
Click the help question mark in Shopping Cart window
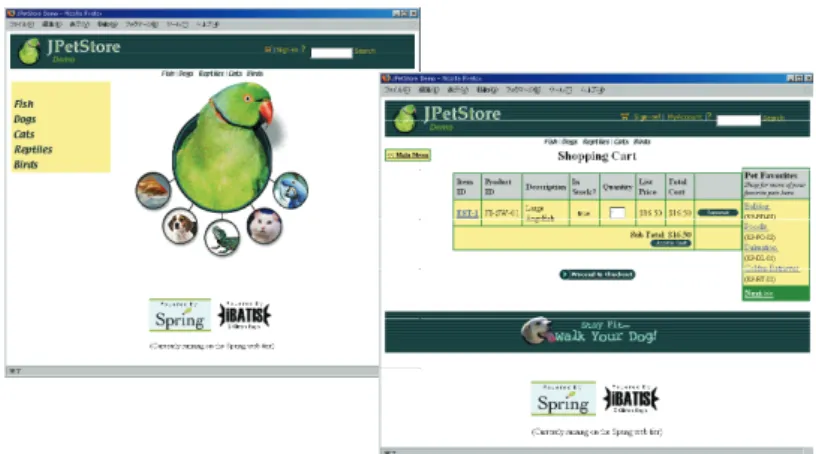(x=708, y=117)
